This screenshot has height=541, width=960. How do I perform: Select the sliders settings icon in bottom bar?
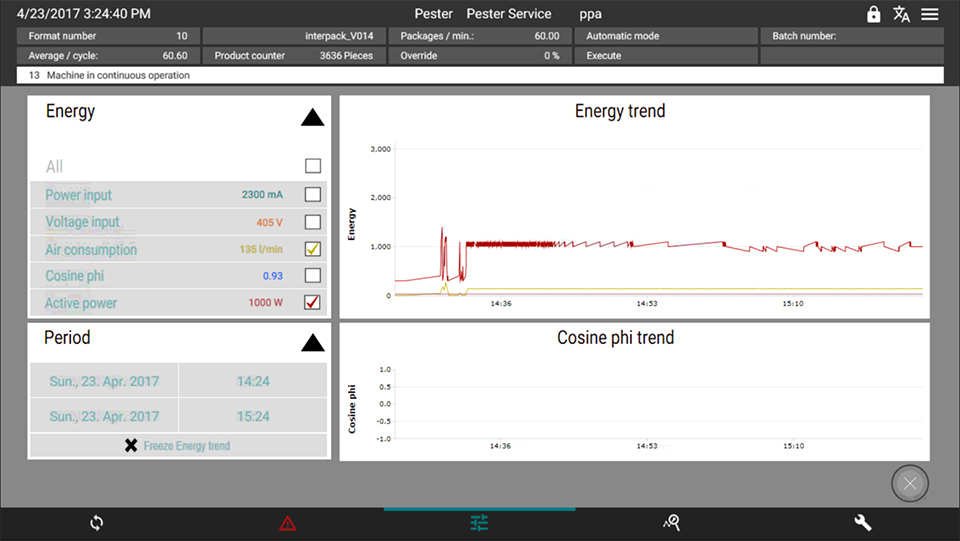tap(480, 523)
